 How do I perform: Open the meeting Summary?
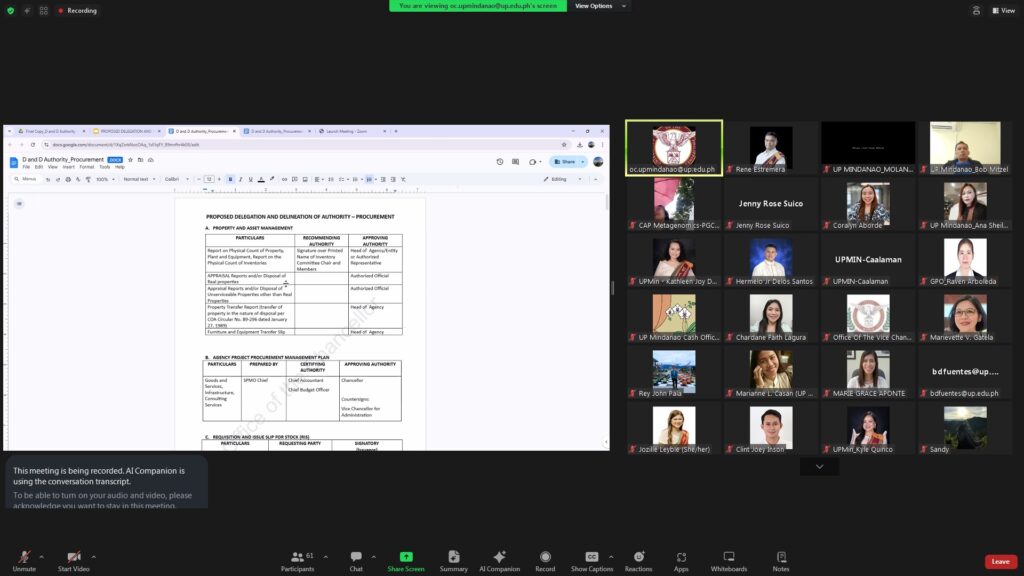(454, 560)
